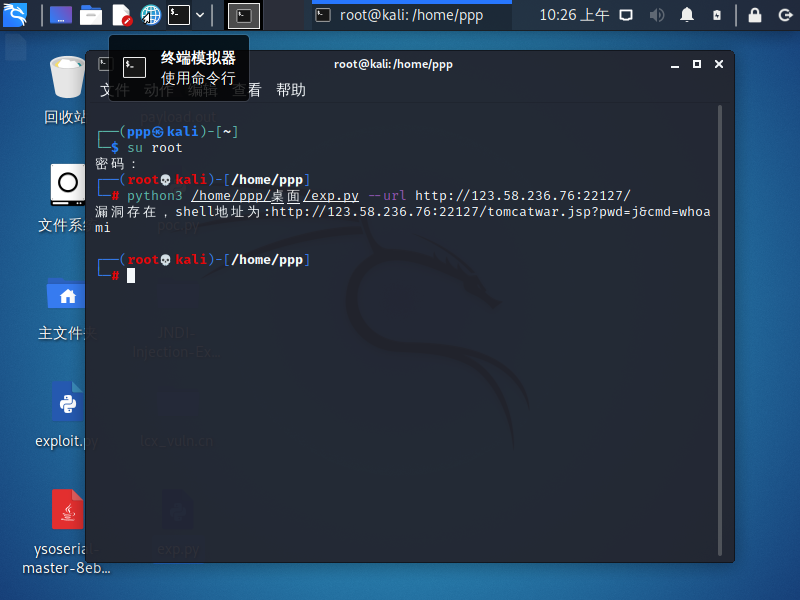Click the --url option in command
This screenshot has width=800, height=600.
coord(387,195)
